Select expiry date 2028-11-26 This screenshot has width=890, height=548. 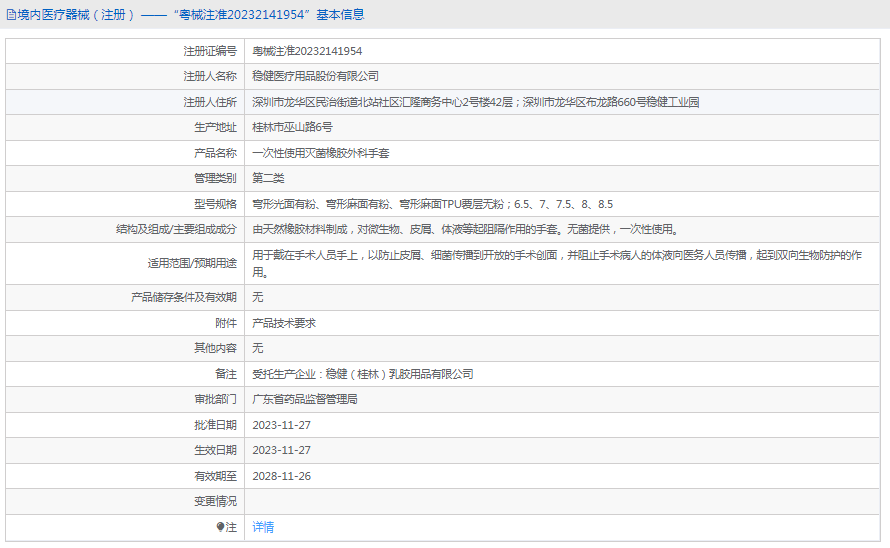[282, 476]
